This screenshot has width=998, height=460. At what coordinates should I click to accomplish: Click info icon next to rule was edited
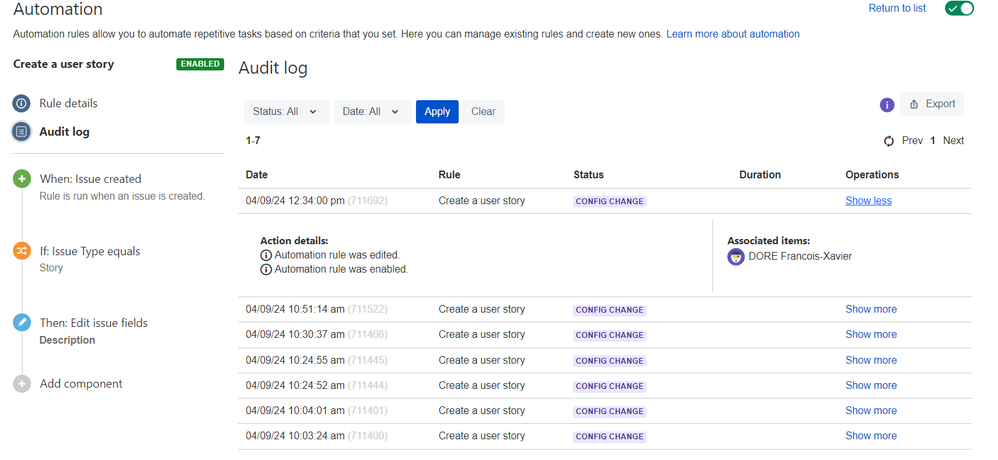click(x=266, y=255)
